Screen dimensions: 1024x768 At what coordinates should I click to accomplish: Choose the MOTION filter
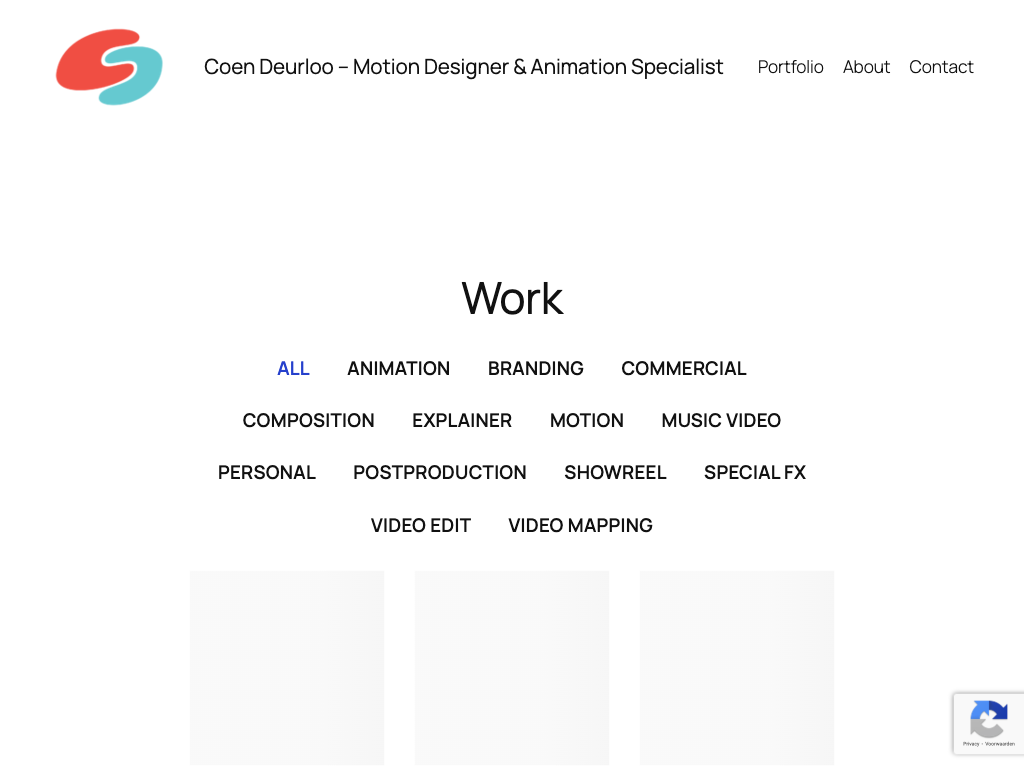click(586, 421)
